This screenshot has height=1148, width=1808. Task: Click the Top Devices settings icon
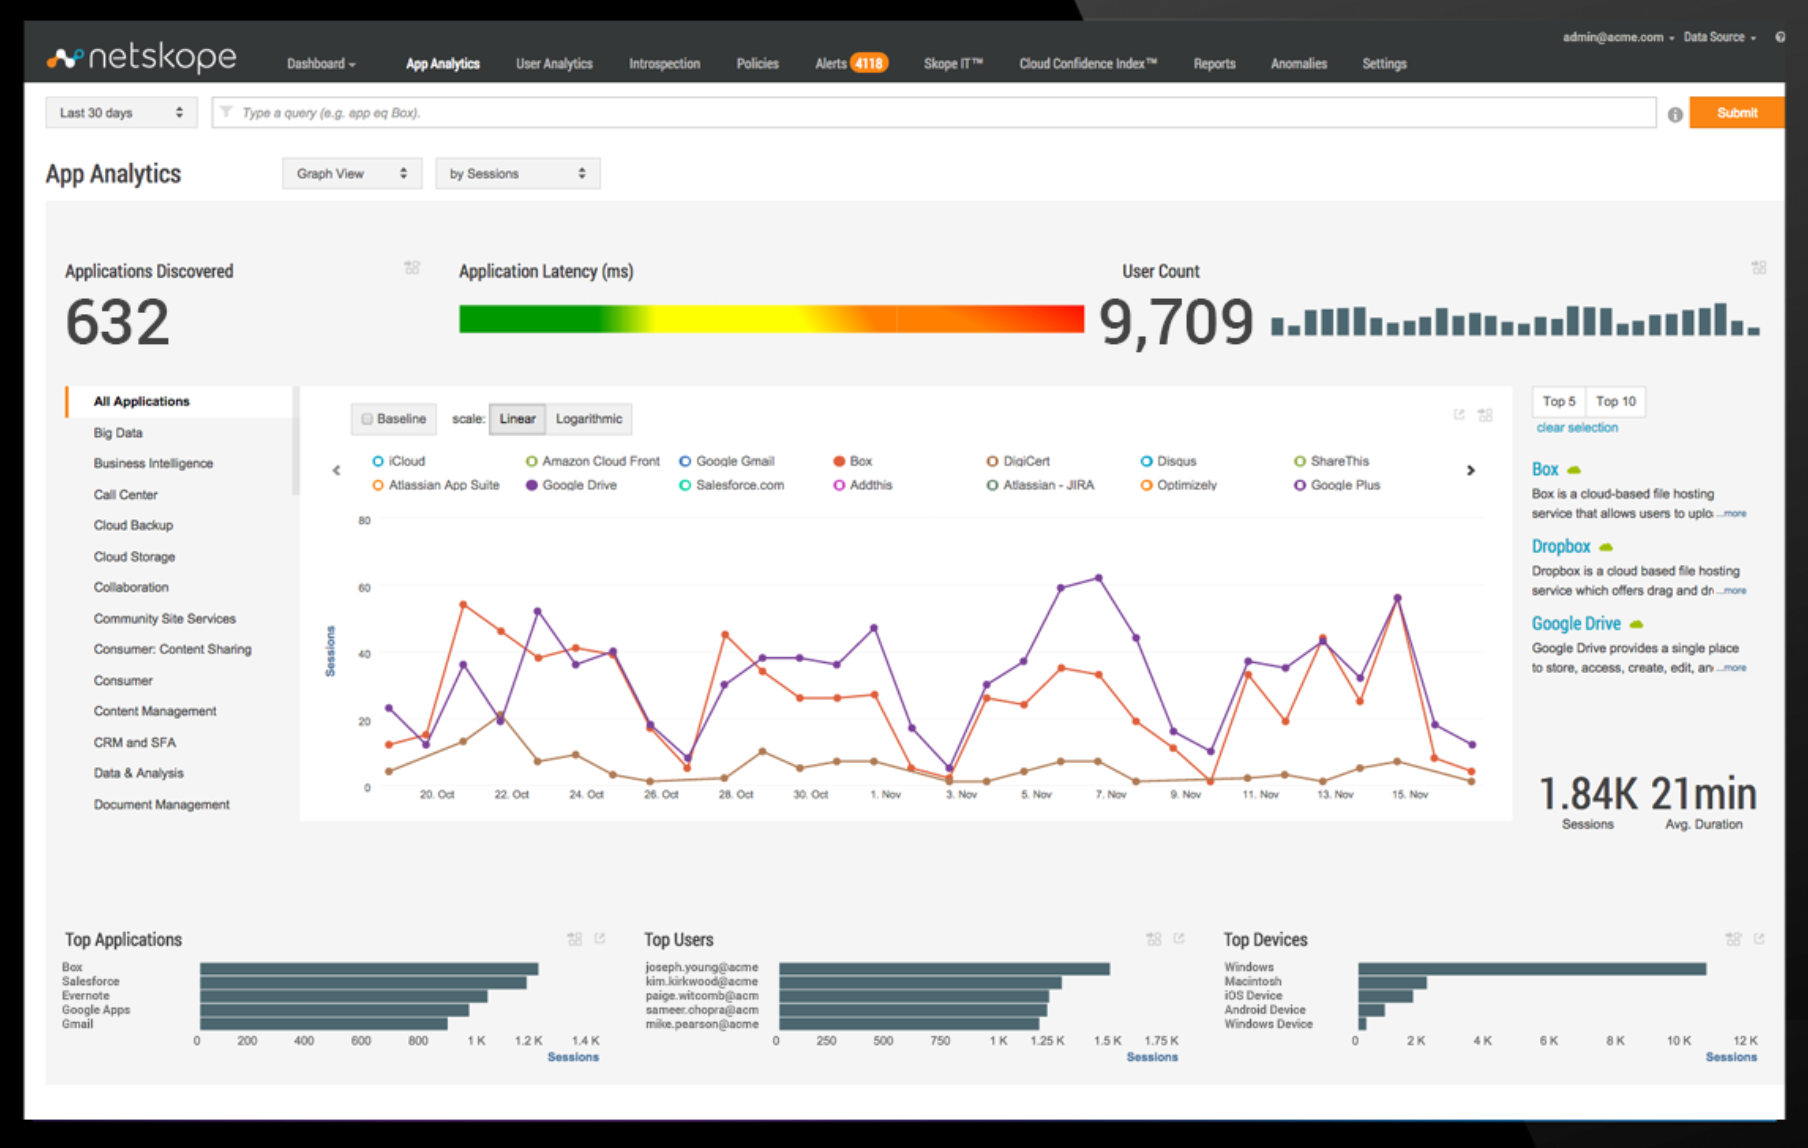click(1733, 939)
